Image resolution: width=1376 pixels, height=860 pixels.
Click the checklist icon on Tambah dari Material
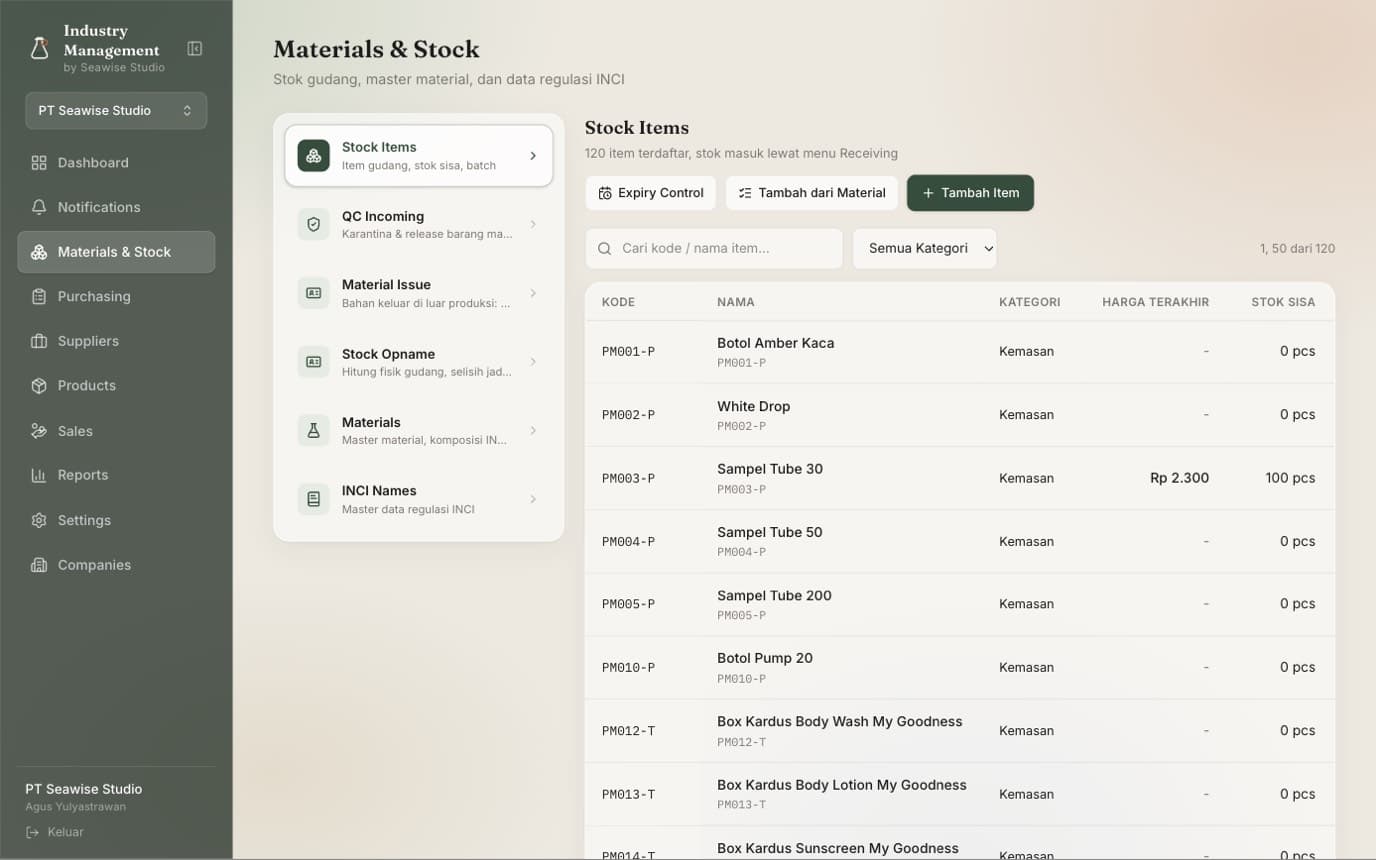point(745,193)
